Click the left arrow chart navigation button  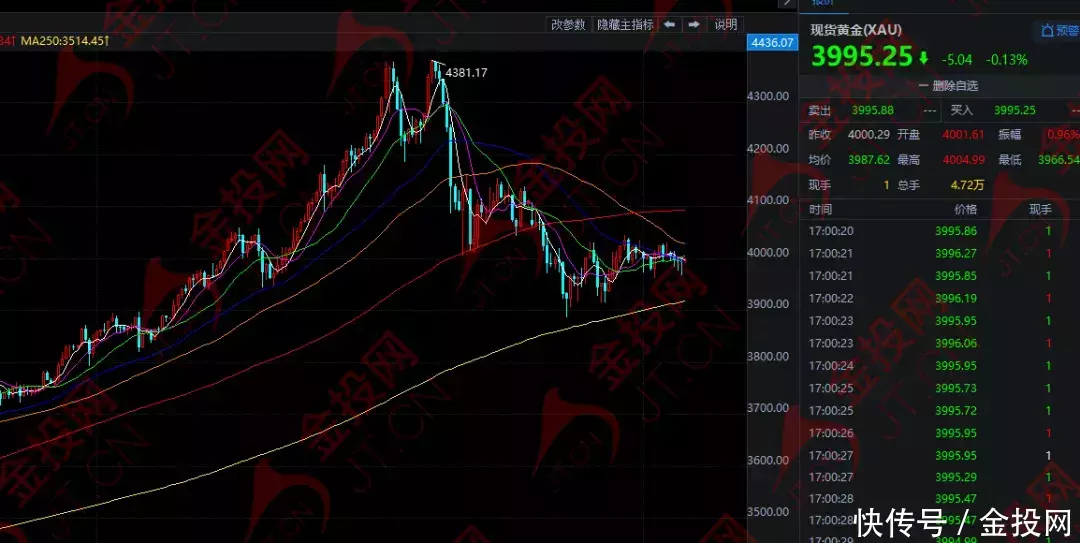(x=670, y=25)
